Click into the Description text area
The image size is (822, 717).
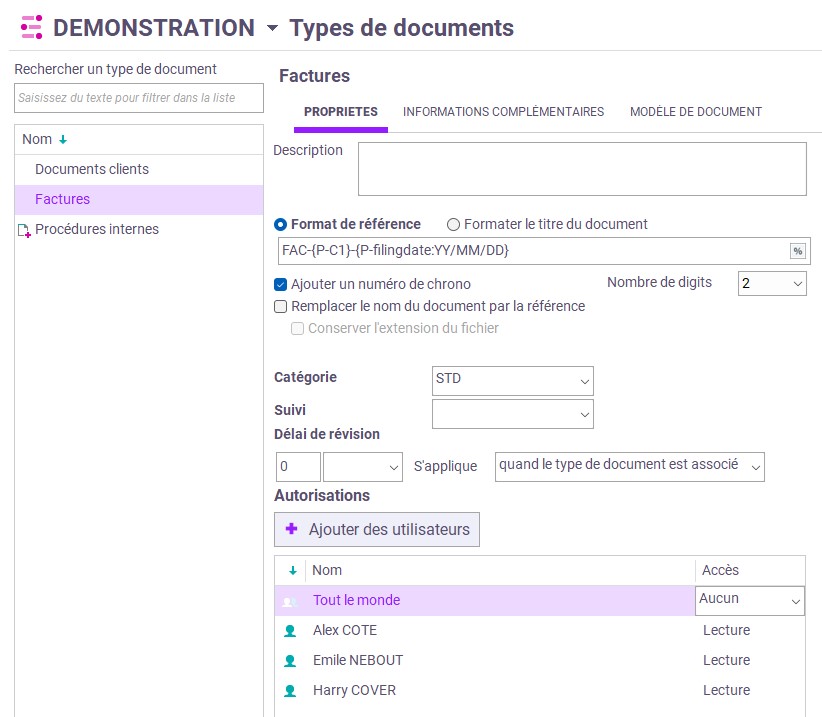(582, 169)
